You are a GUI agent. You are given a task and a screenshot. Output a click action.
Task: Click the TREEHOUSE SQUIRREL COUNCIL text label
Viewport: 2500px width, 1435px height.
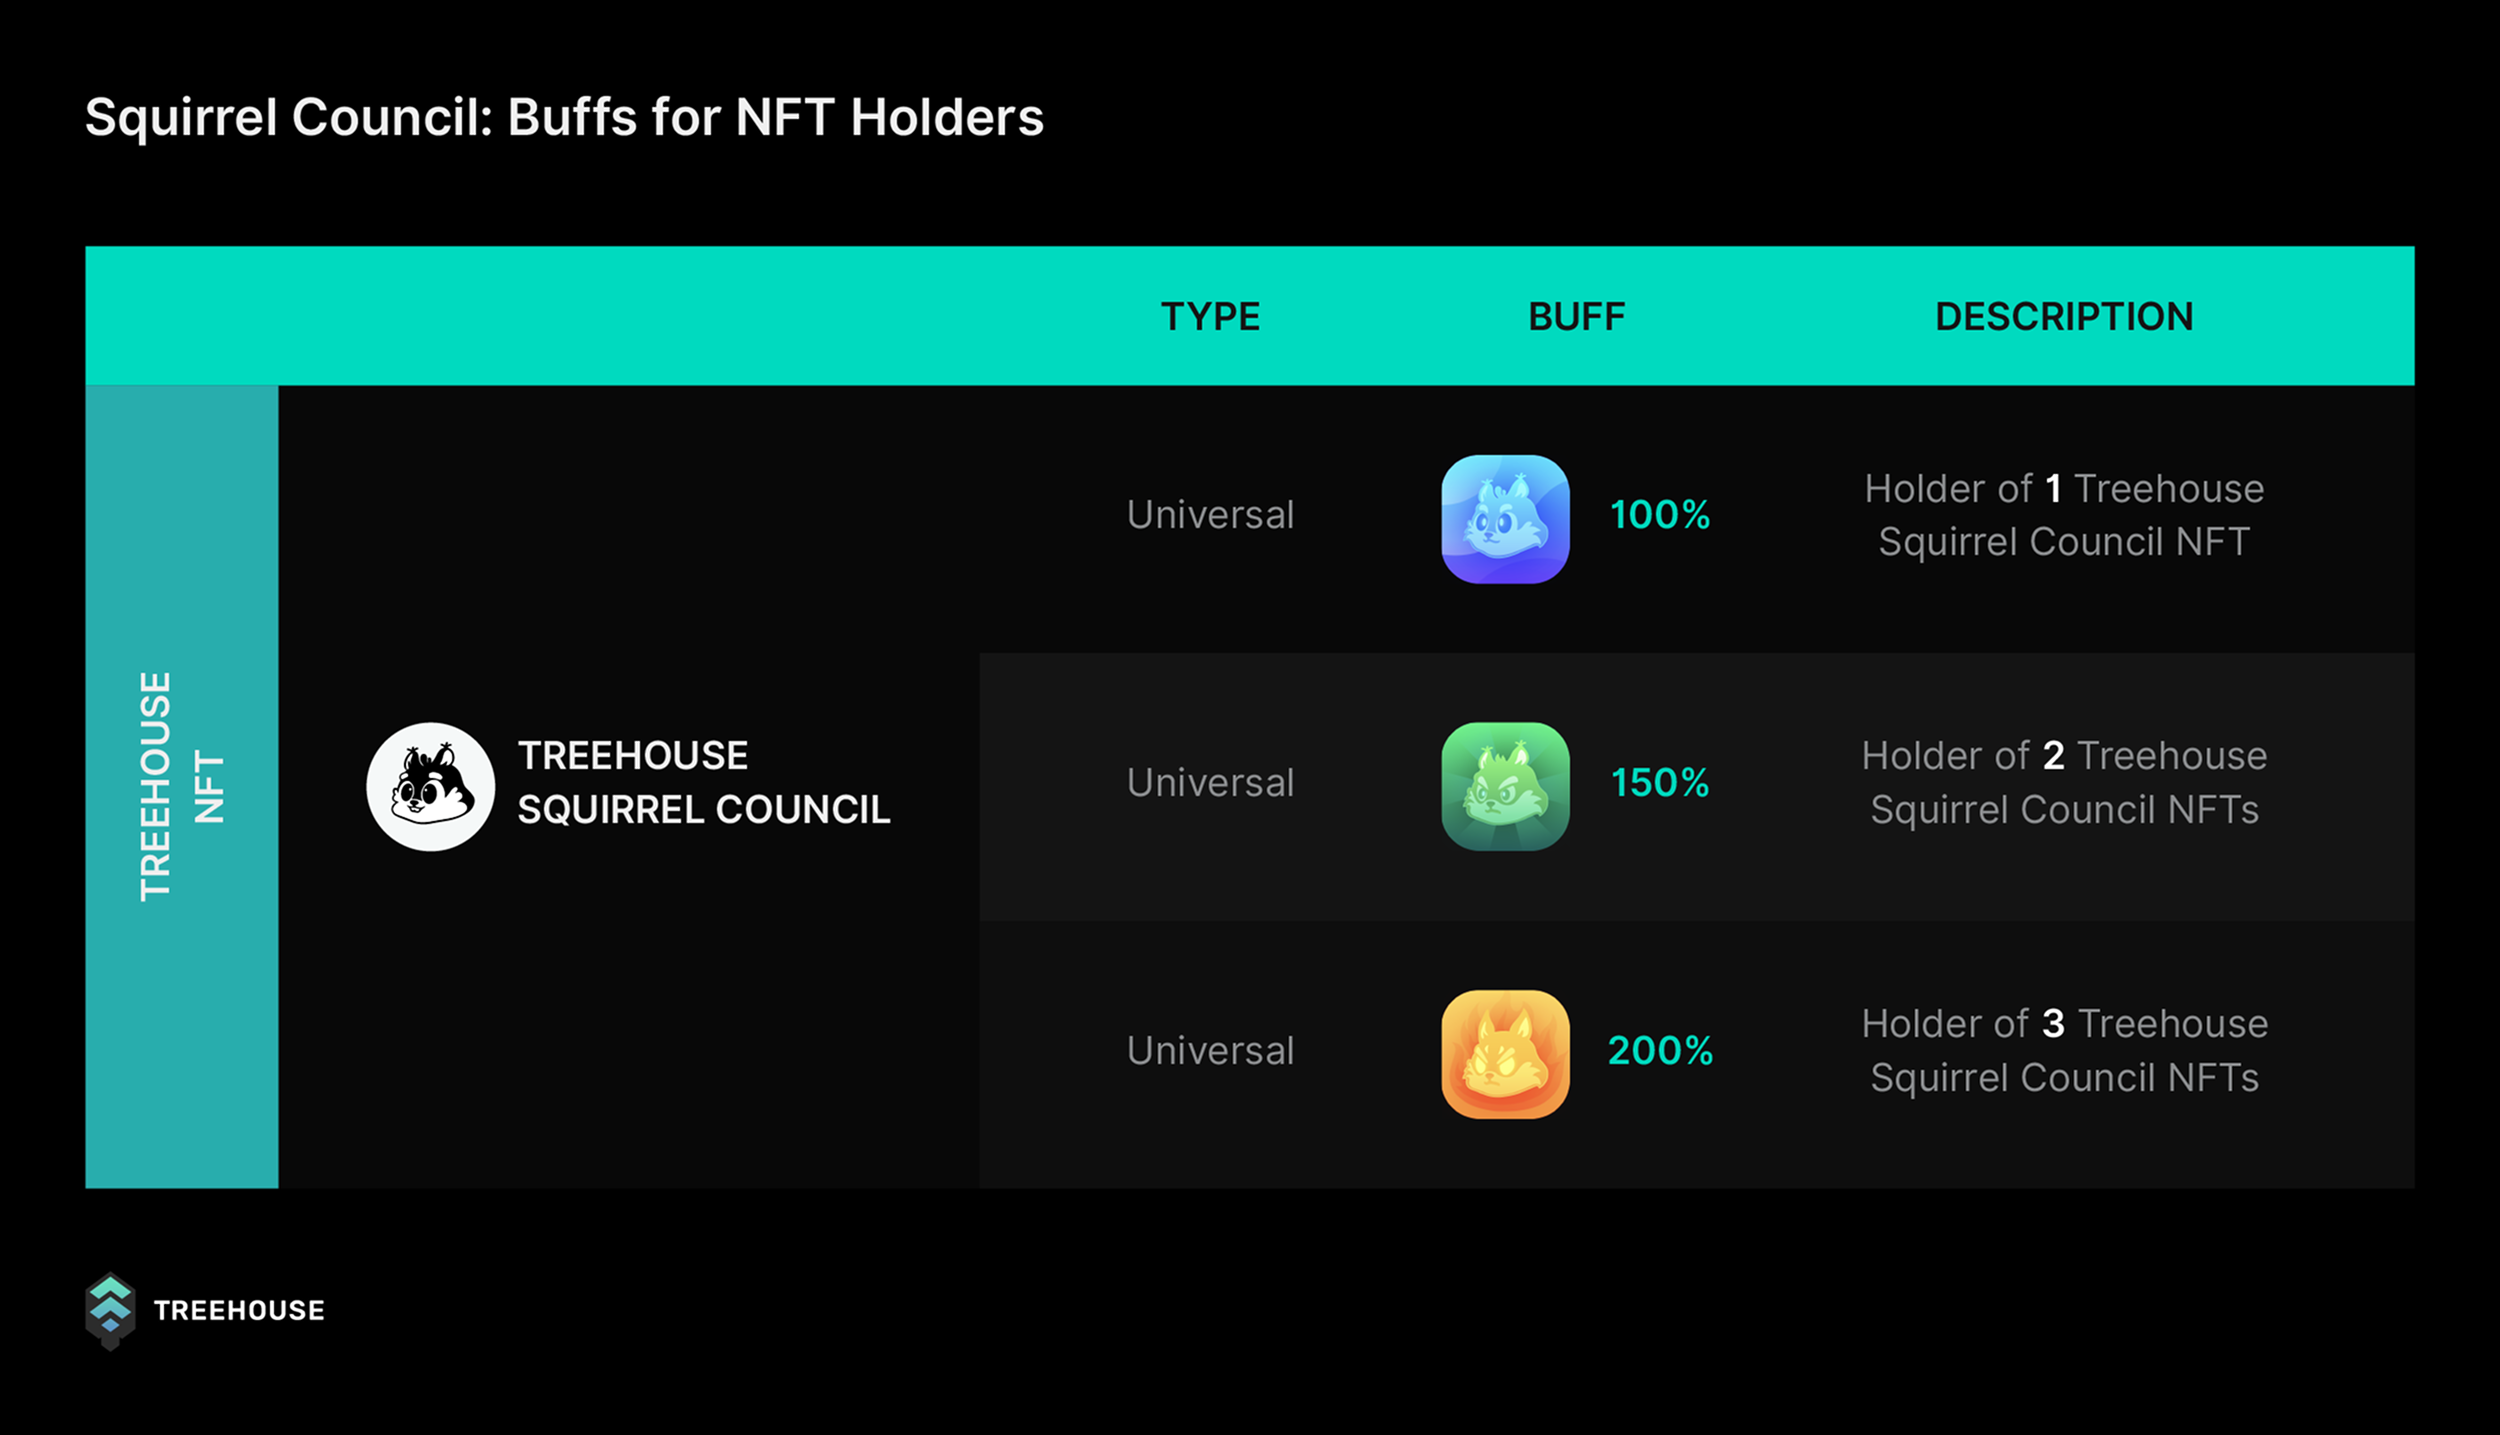point(704,783)
